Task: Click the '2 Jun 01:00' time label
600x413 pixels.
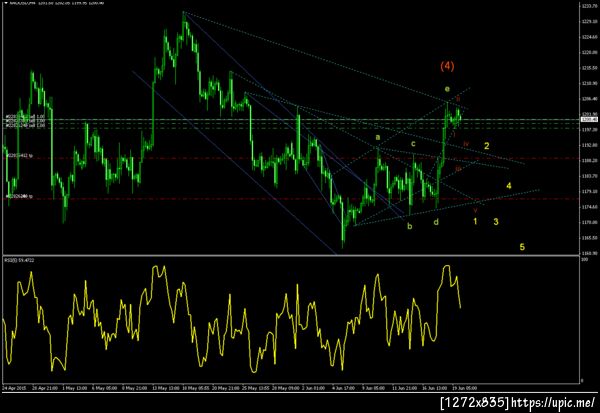Action: (313, 388)
